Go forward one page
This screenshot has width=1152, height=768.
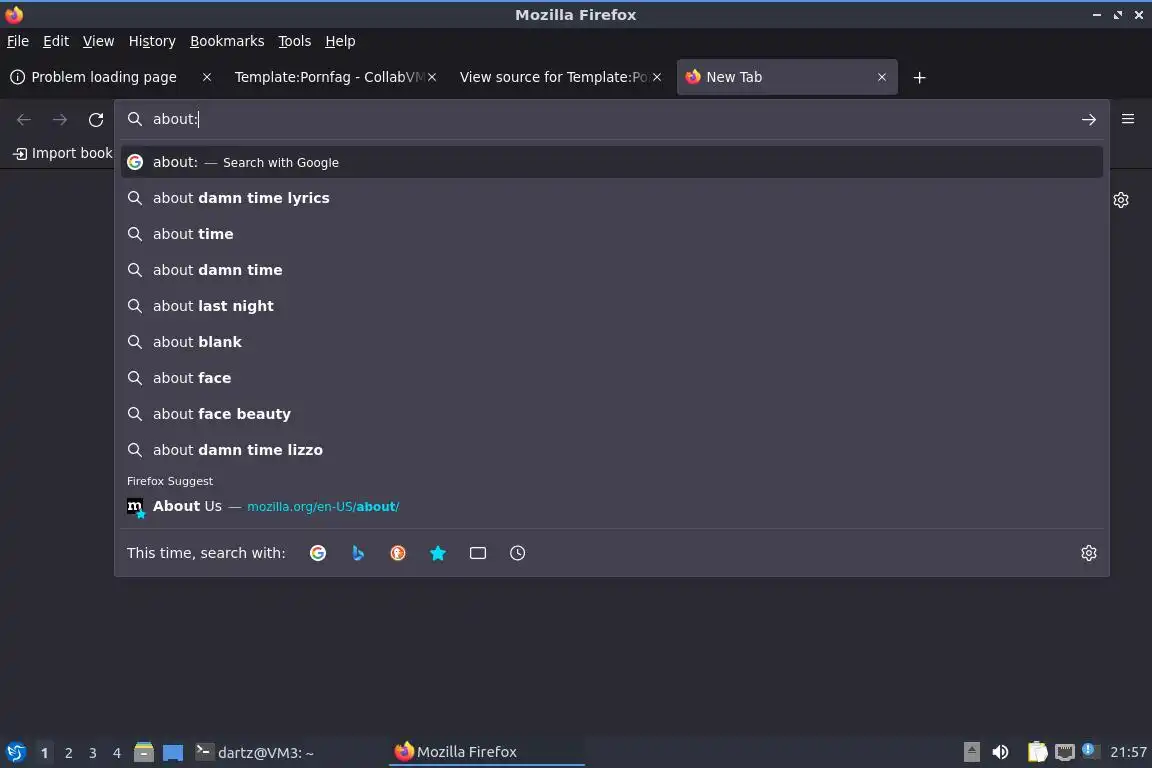tap(60, 120)
